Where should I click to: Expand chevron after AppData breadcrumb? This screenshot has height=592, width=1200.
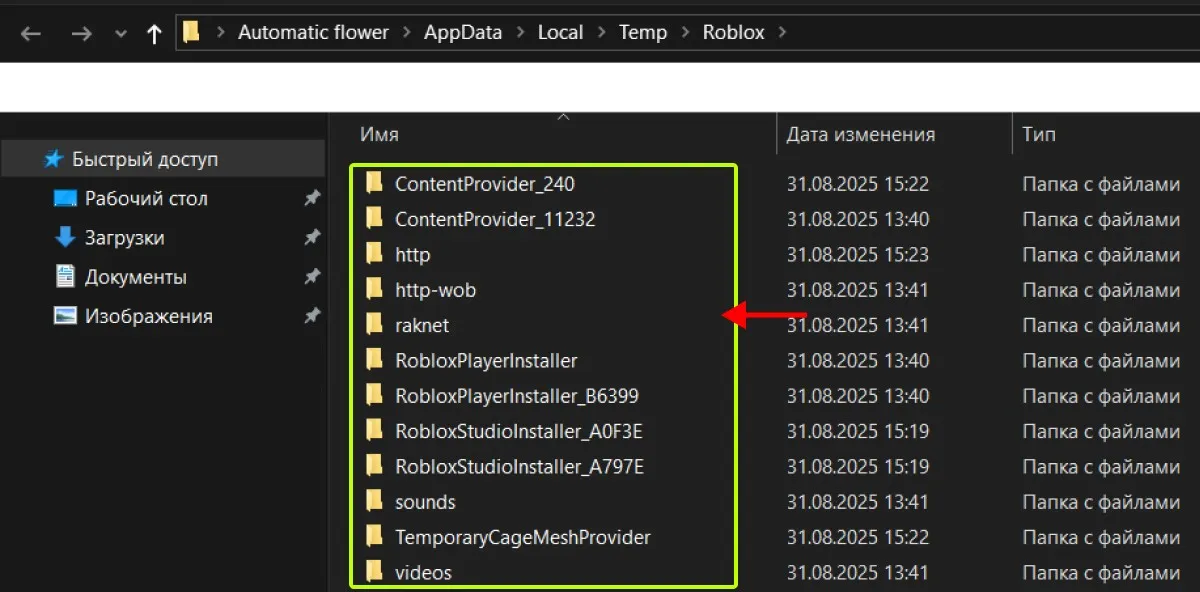(521, 33)
